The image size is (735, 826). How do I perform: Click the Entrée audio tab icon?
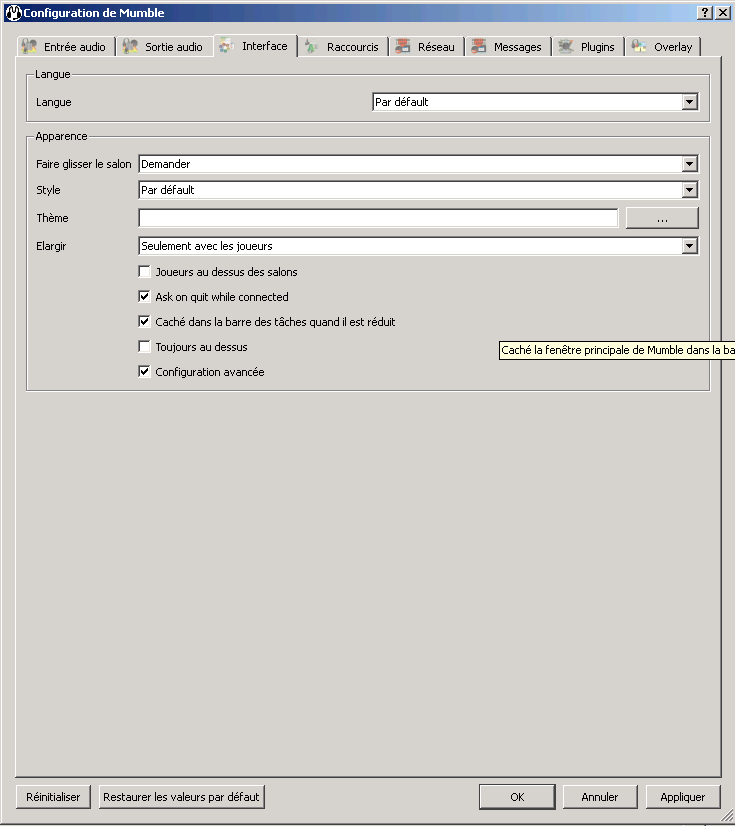point(29,46)
